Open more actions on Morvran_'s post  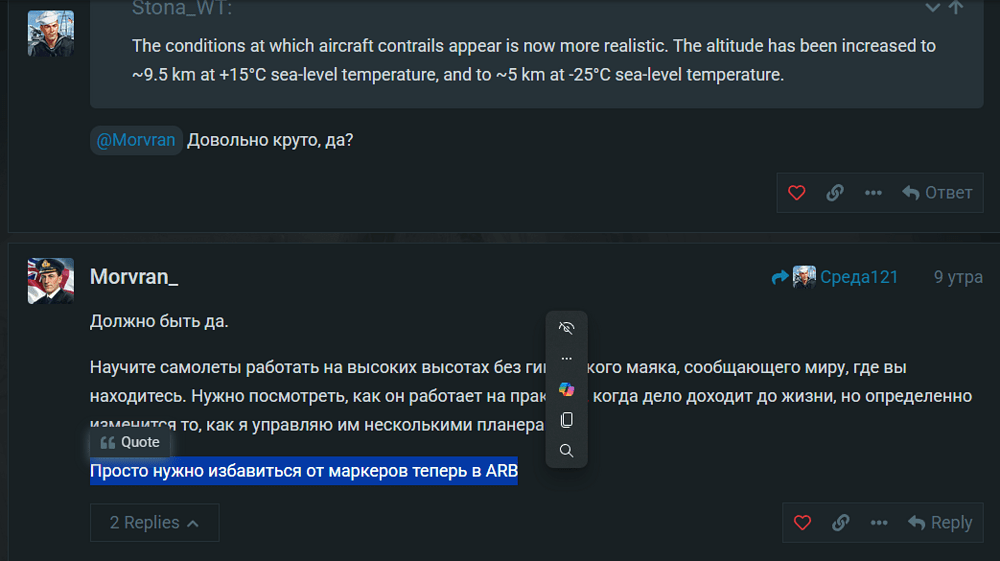879,522
